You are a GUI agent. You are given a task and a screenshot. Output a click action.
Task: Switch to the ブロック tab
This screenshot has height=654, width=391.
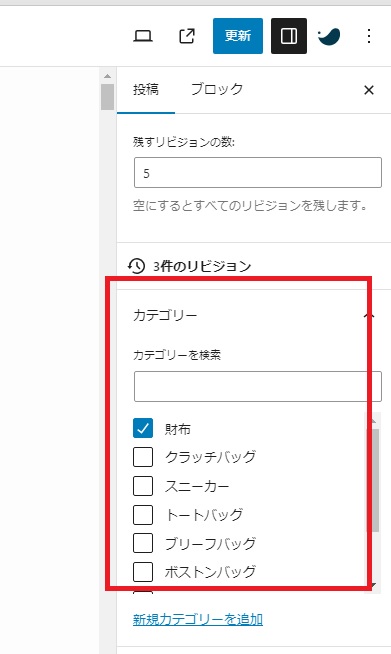217,89
